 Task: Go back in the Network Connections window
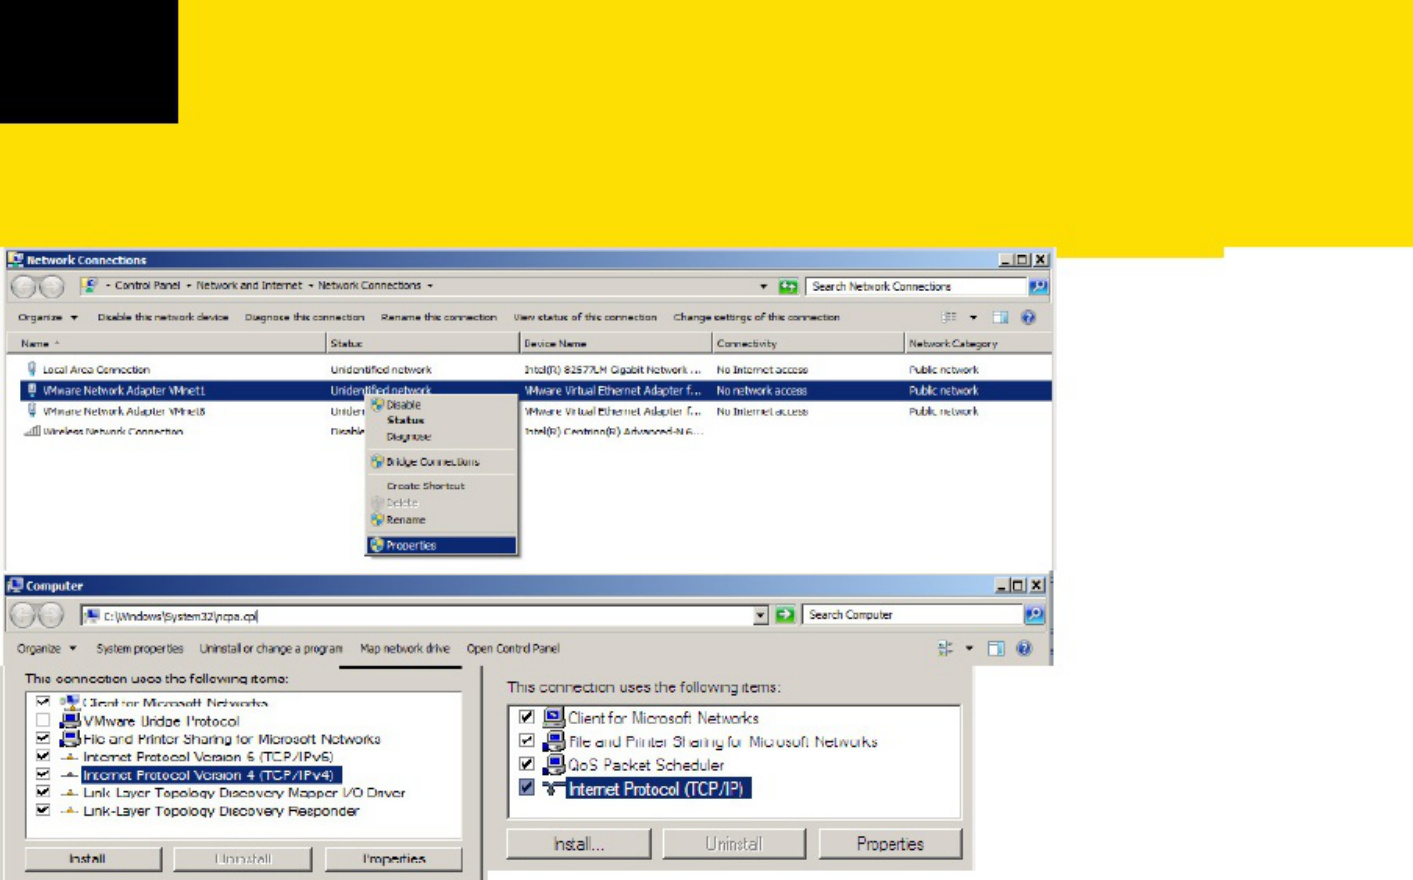pos(24,287)
